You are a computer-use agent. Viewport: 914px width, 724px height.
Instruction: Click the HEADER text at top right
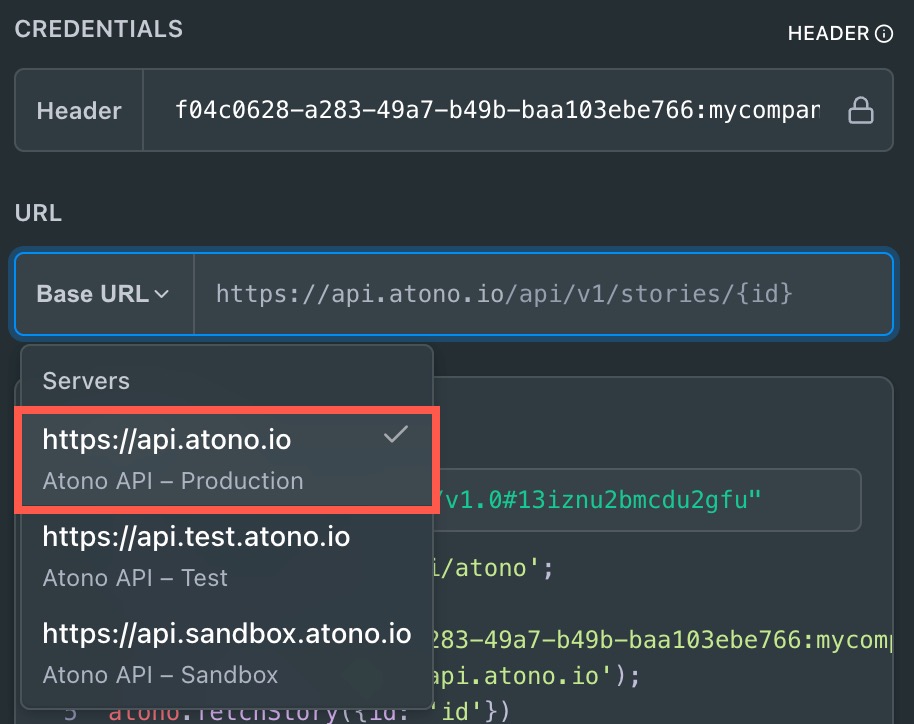pos(828,33)
